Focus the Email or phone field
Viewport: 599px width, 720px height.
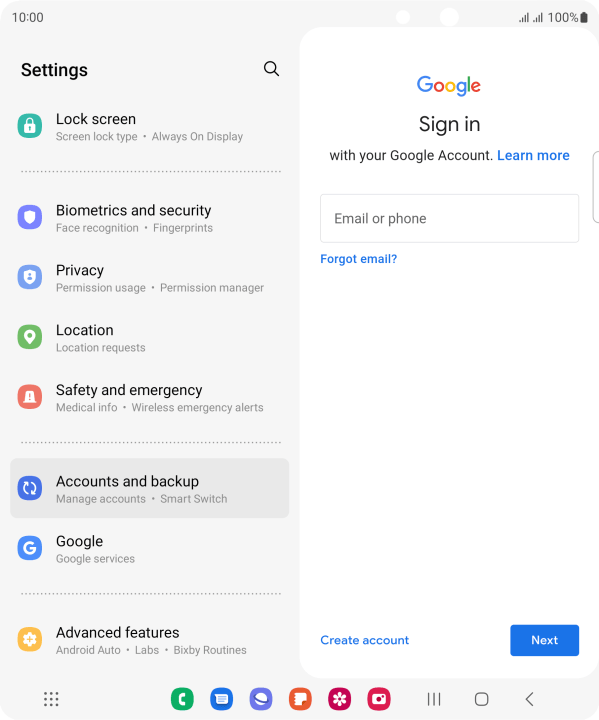449,219
